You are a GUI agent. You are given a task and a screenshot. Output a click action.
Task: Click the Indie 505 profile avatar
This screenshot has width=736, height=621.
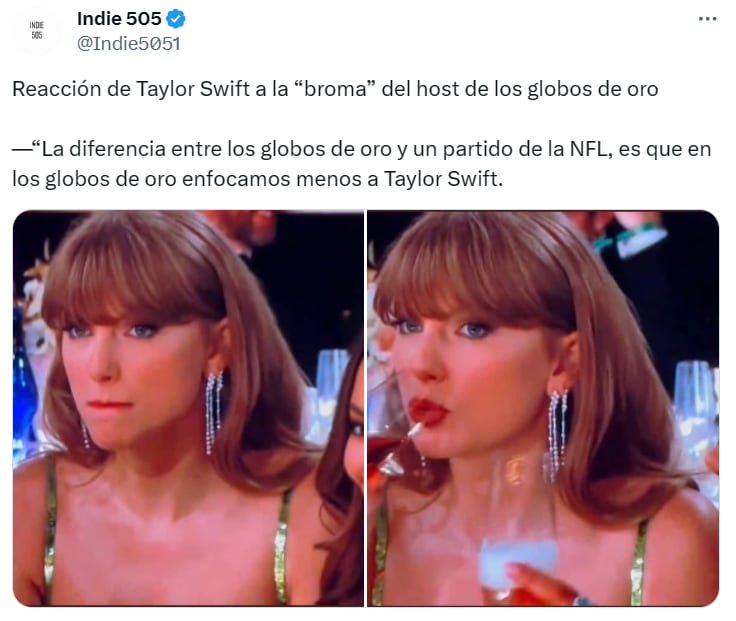tap(37, 30)
